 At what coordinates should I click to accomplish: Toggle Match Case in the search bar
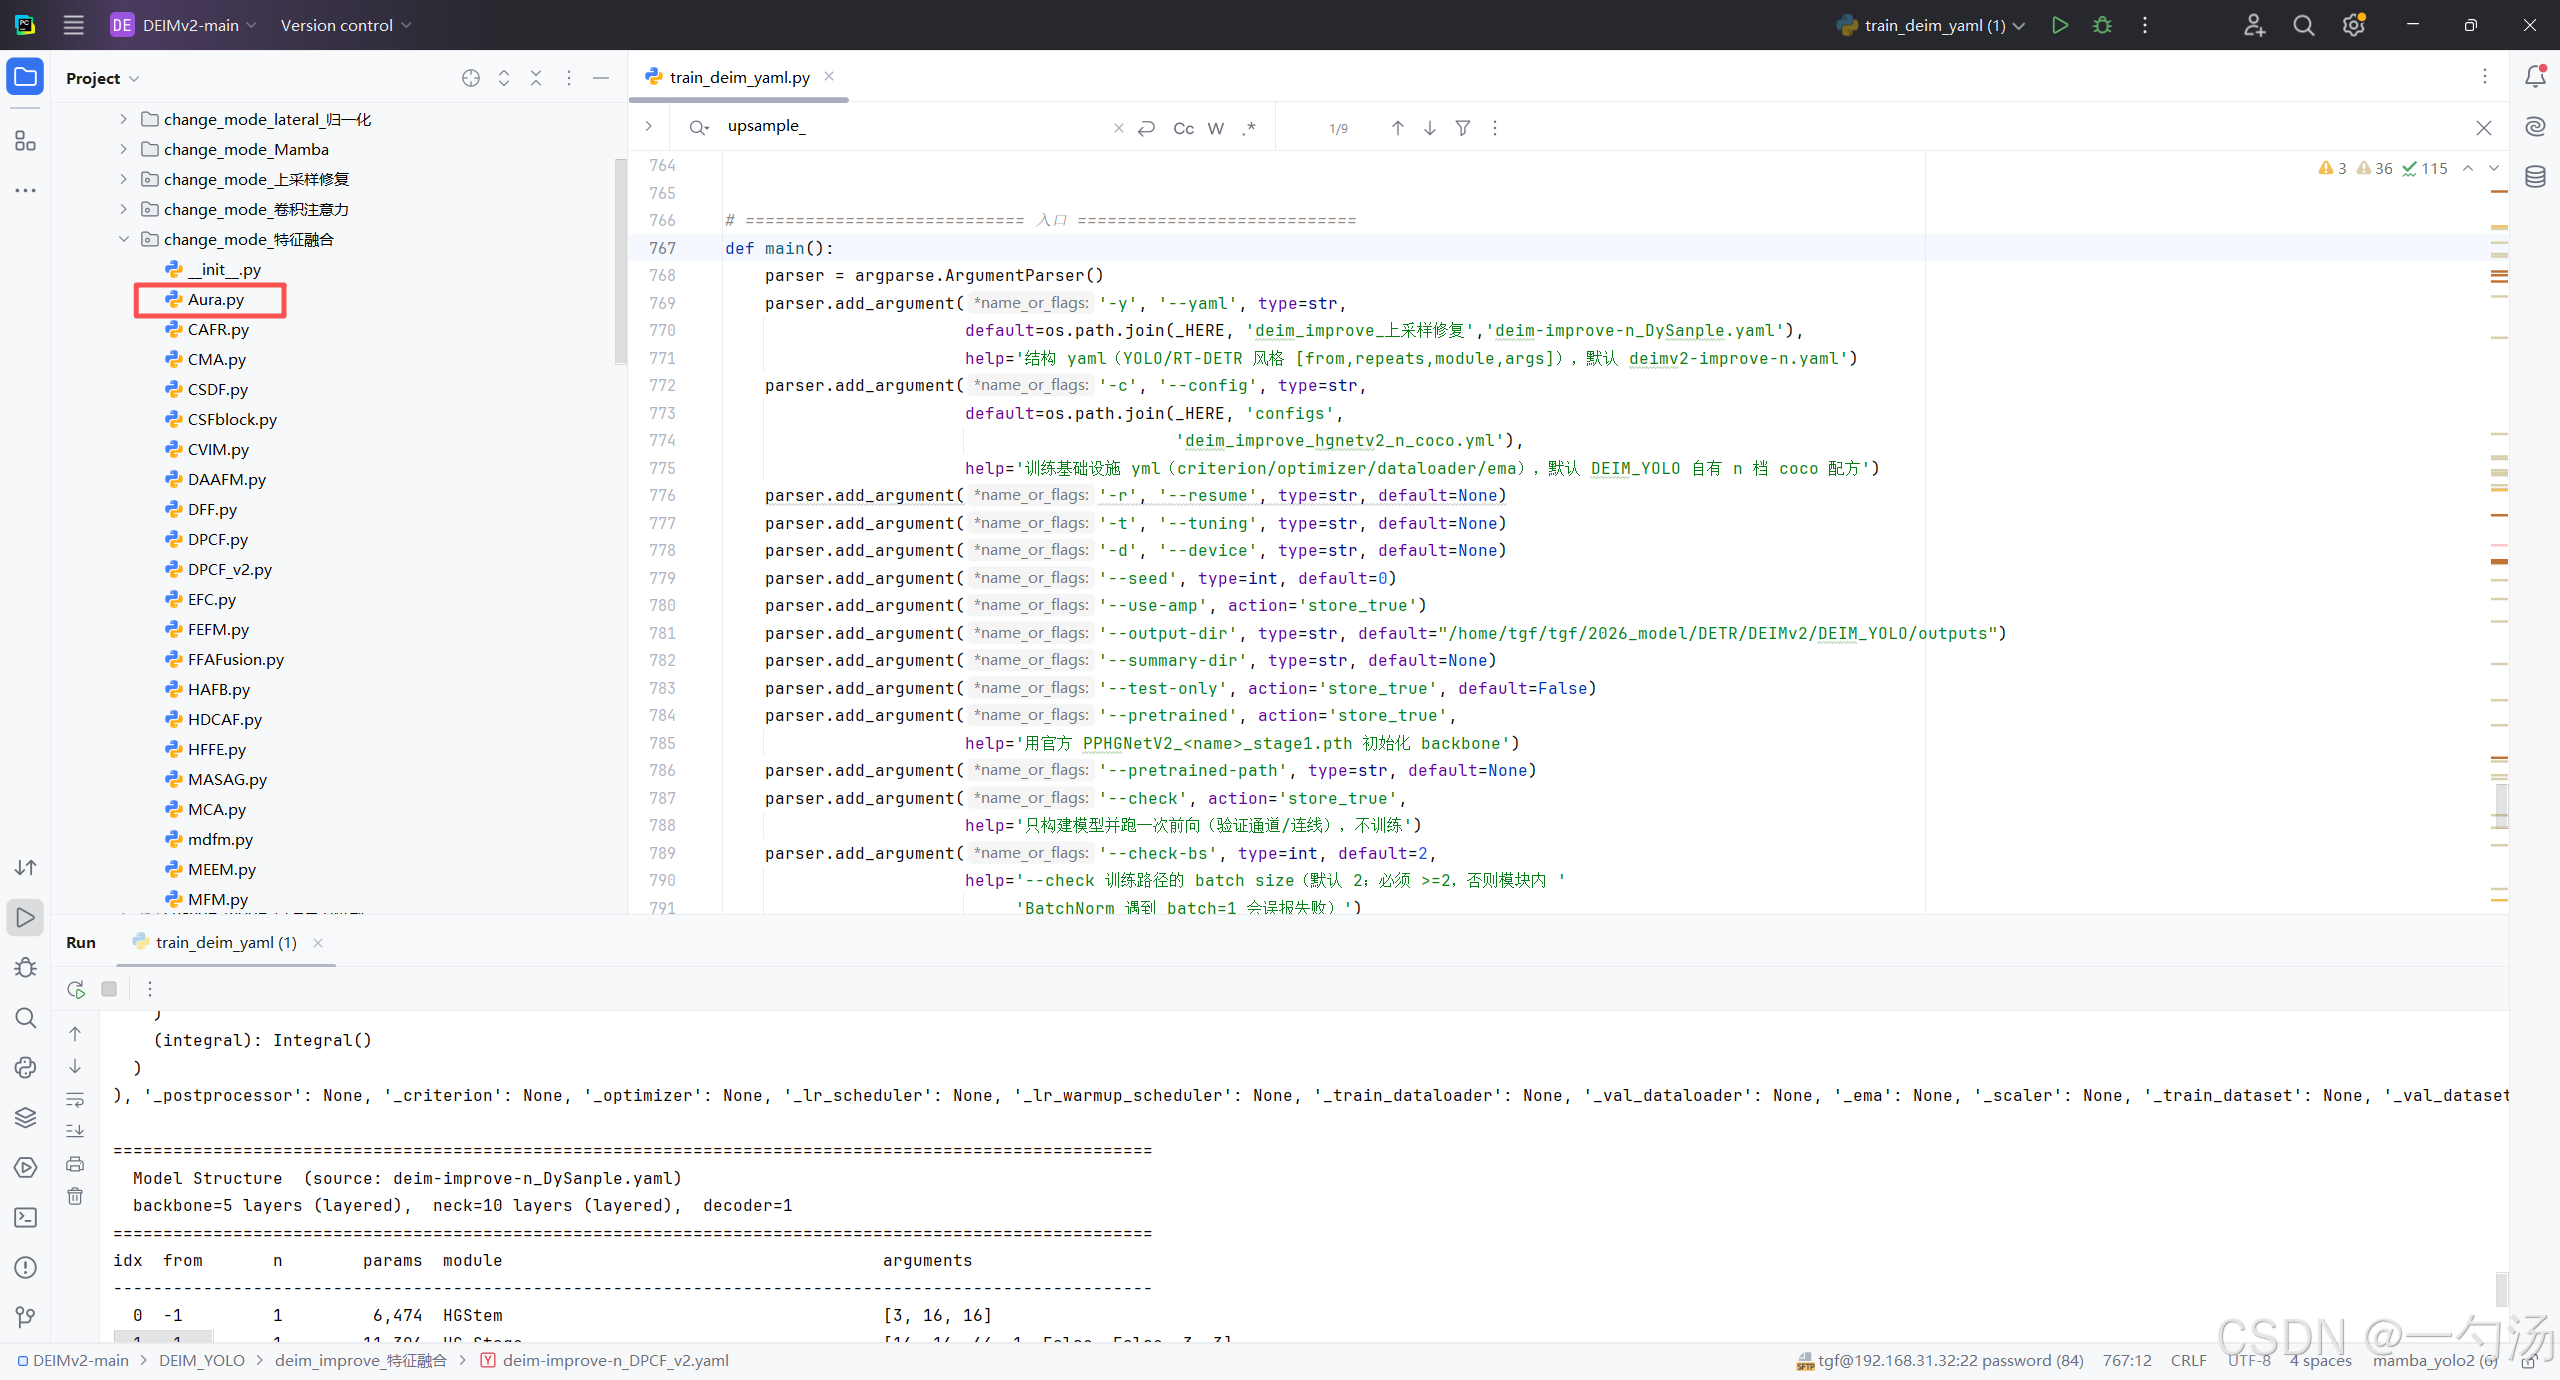click(1183, 128)
